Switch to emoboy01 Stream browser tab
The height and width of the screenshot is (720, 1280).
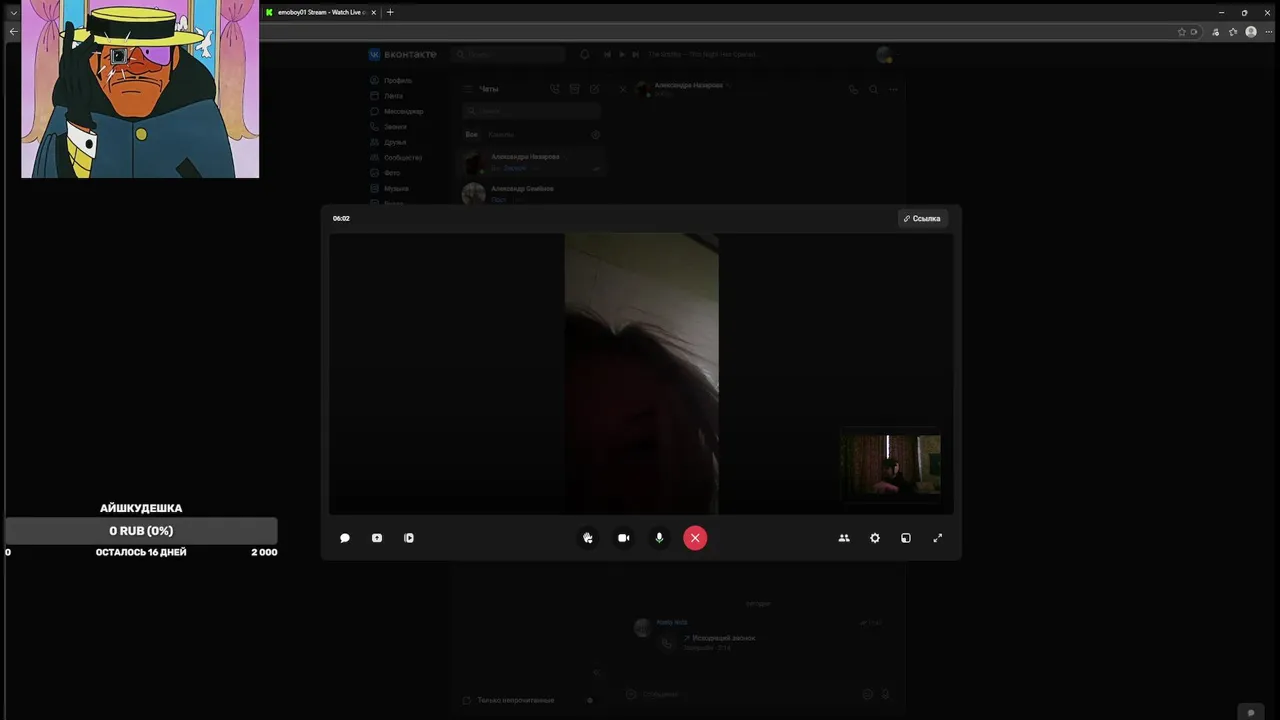(x=320, y=12)
